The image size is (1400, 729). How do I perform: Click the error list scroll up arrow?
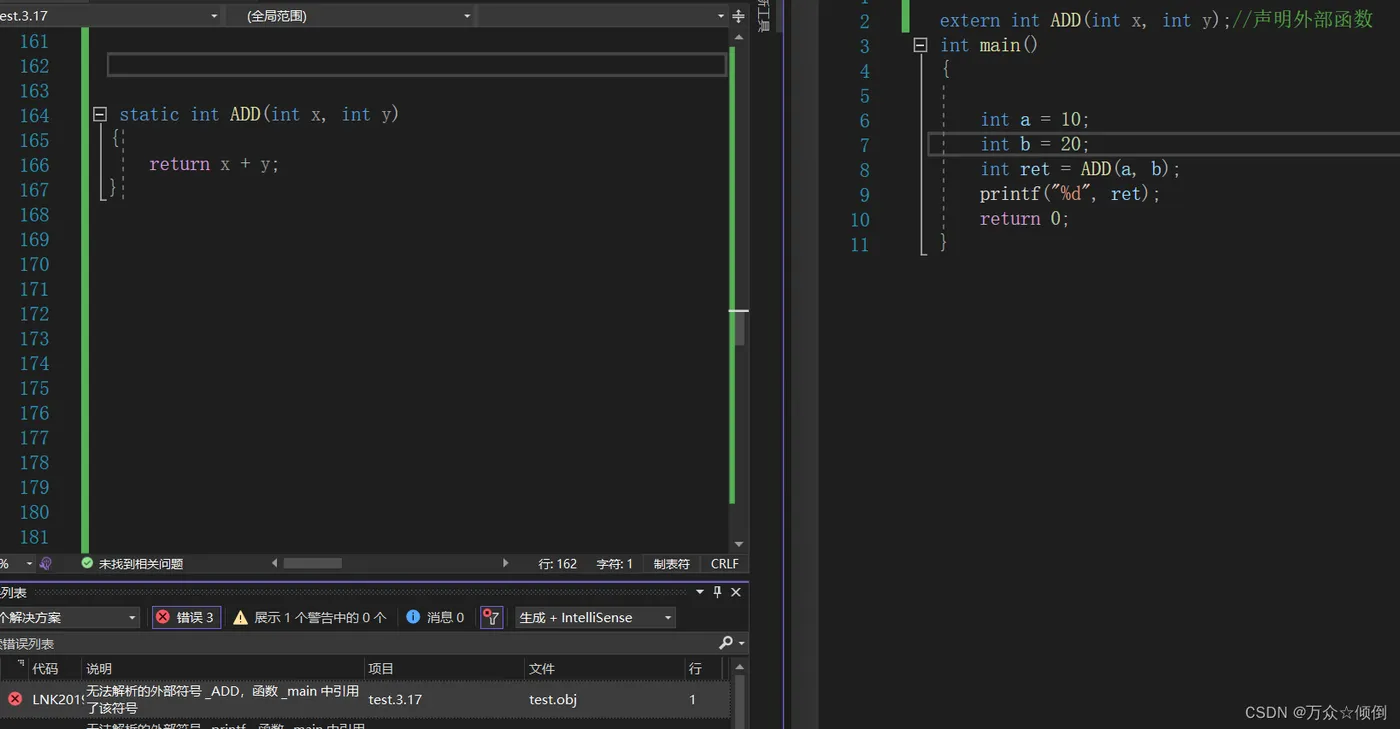pos(739,667)
